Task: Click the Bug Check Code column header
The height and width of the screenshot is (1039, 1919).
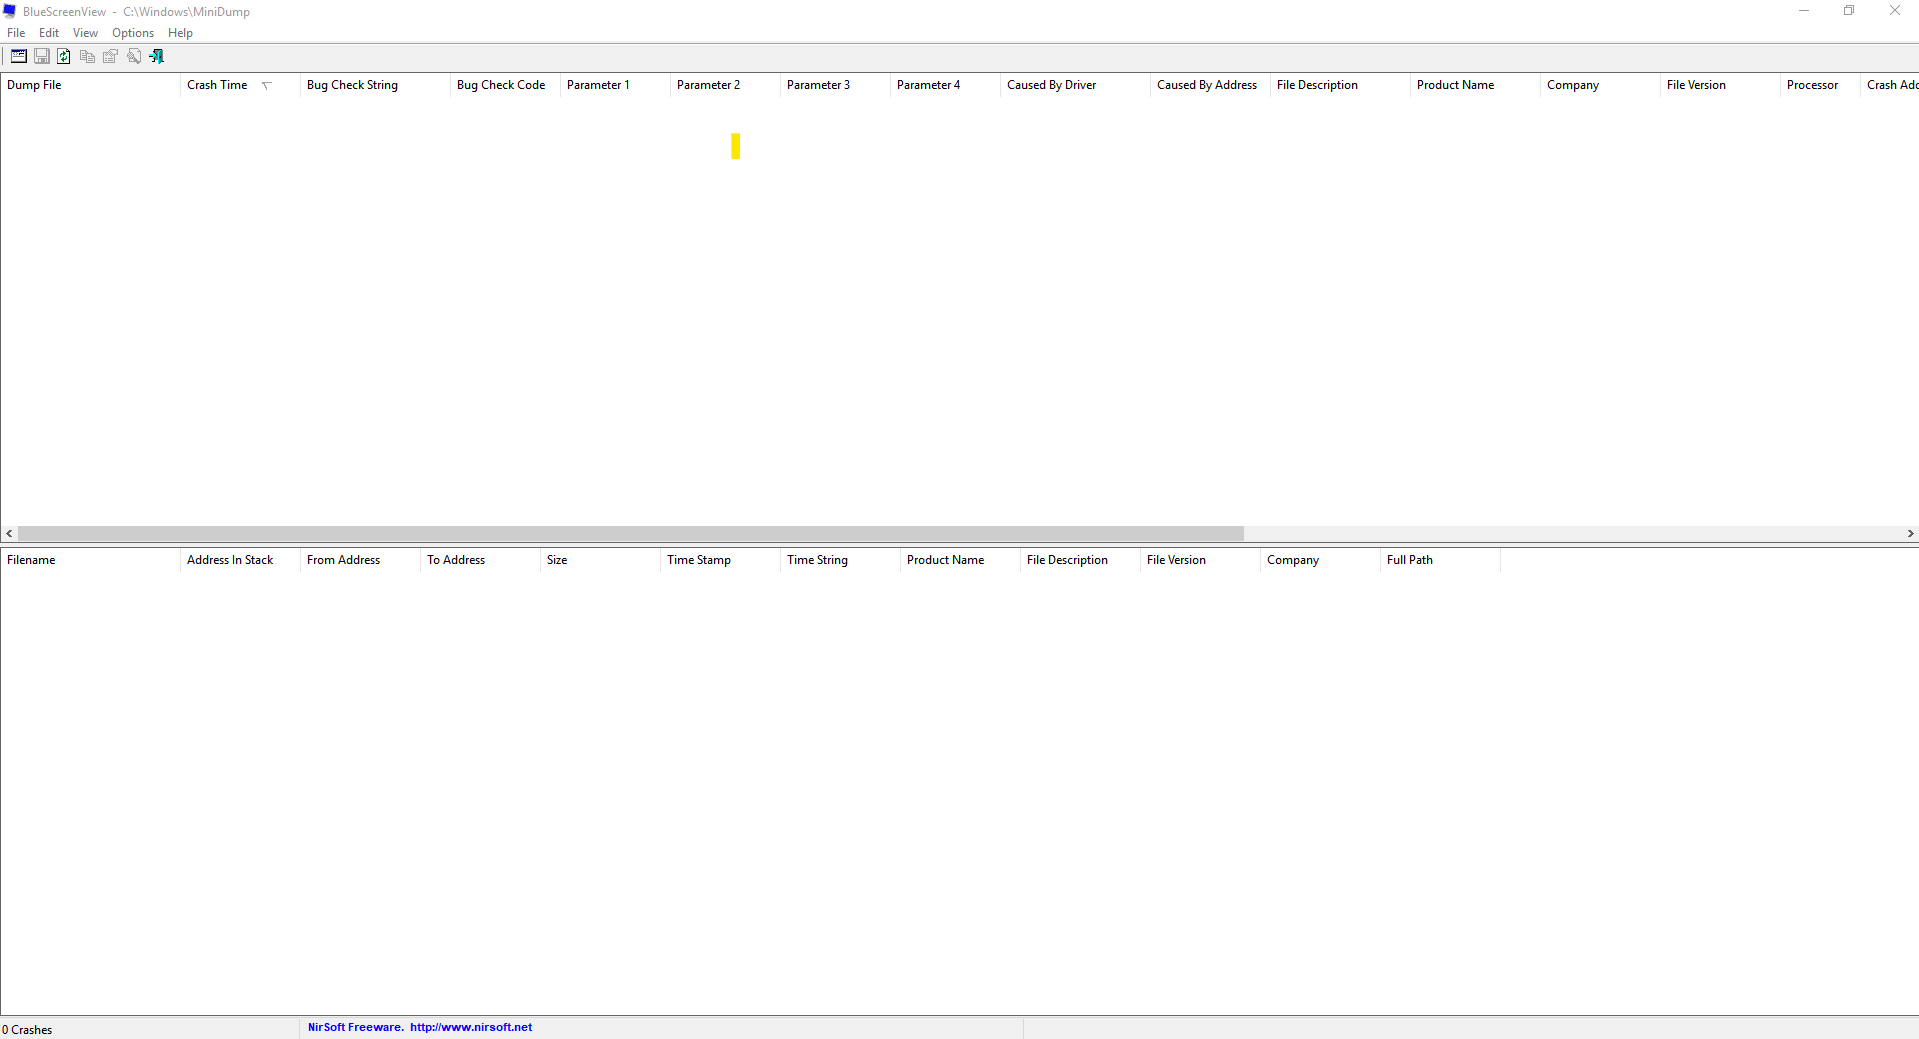Action: (505, 85)
